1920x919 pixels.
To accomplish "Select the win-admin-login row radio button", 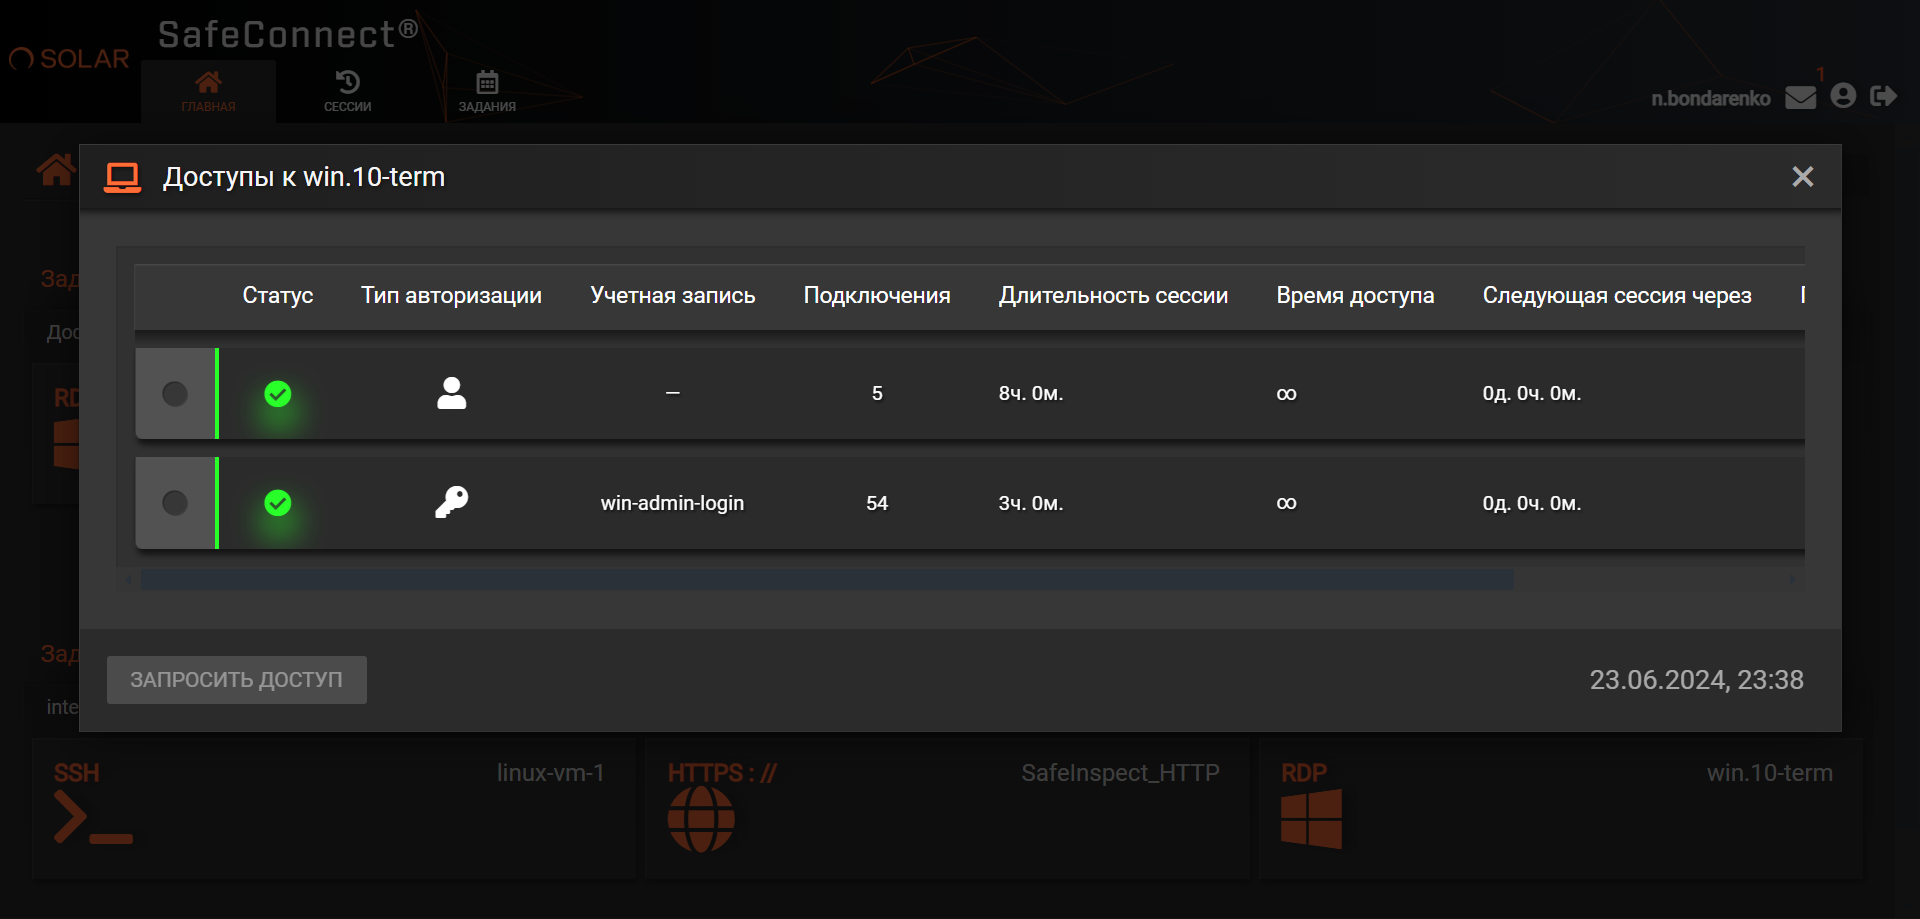I will point(175,503).
